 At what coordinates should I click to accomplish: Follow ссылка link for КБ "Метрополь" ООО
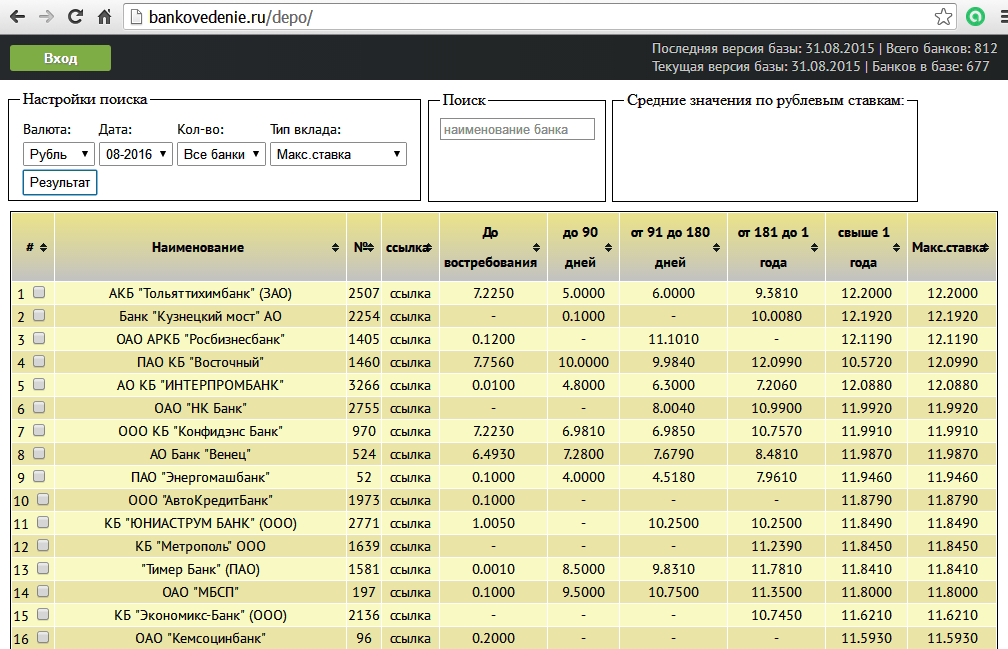tap(410, 547)
